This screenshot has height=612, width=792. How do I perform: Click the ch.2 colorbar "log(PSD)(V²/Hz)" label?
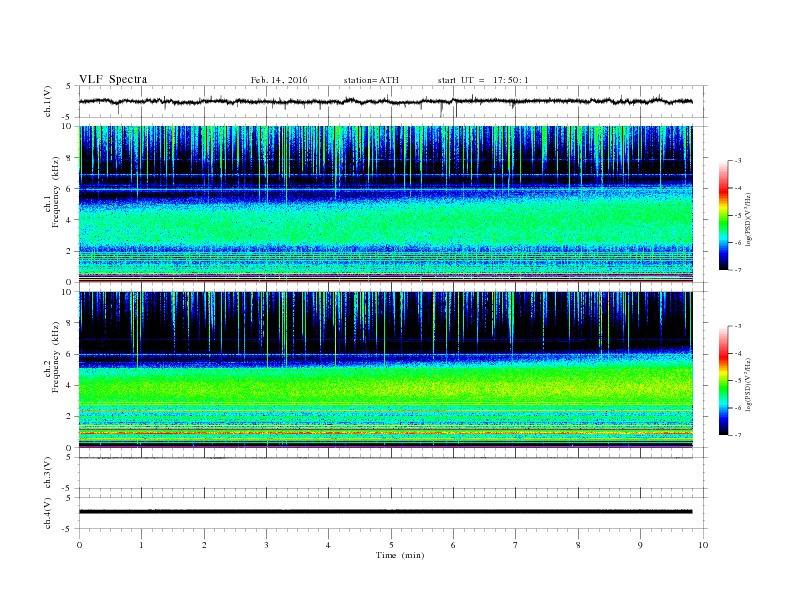748,385
